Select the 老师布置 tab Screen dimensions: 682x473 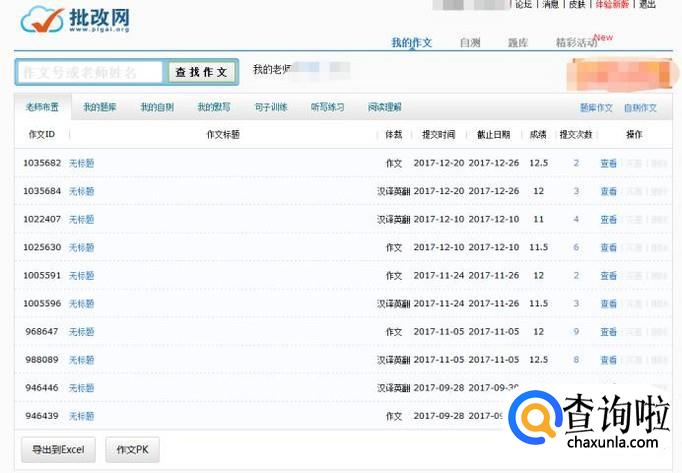point(42,107)
